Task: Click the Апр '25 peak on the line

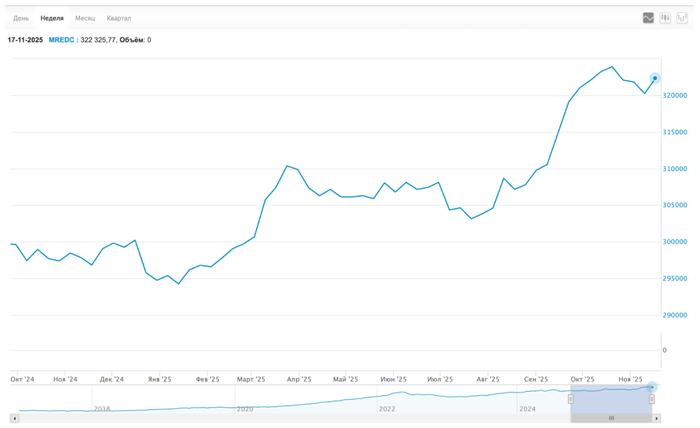Action: 287,166
